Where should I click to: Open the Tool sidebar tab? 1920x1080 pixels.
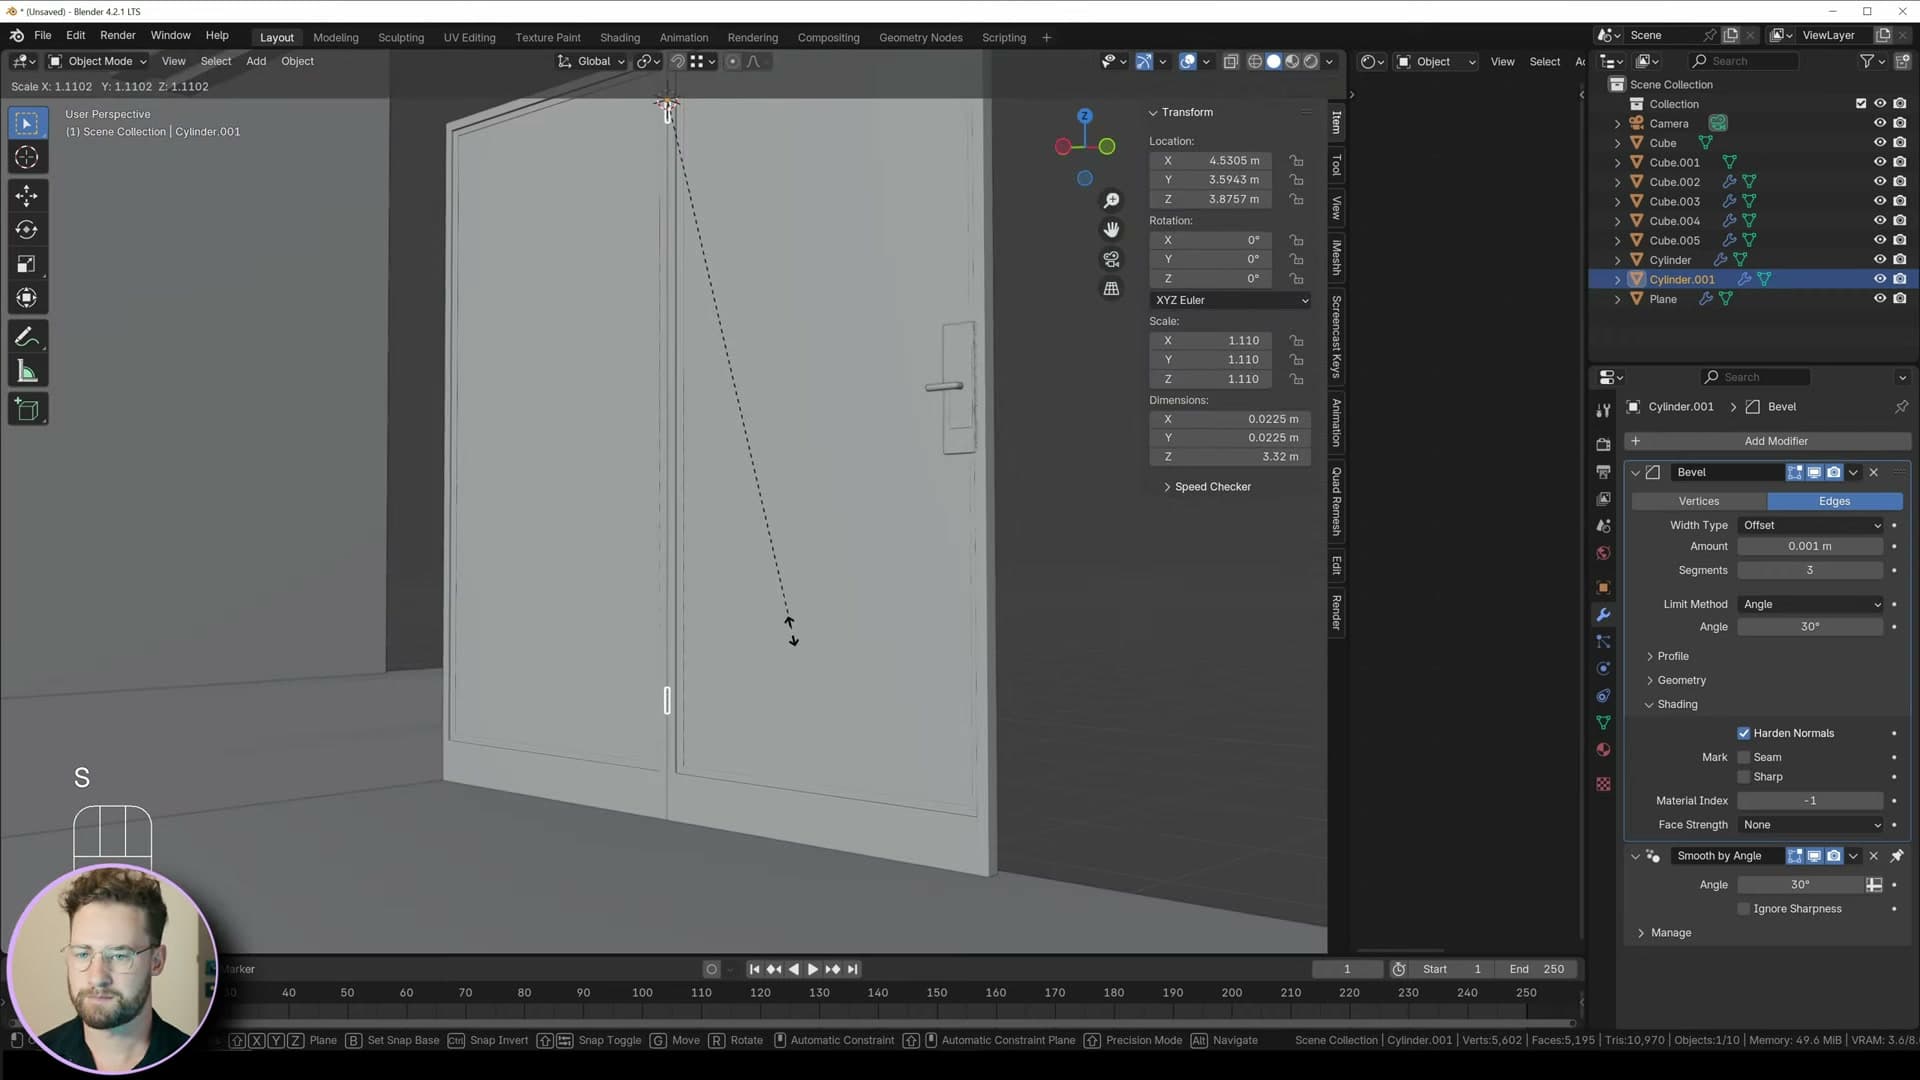click(x=1336, y=165)
